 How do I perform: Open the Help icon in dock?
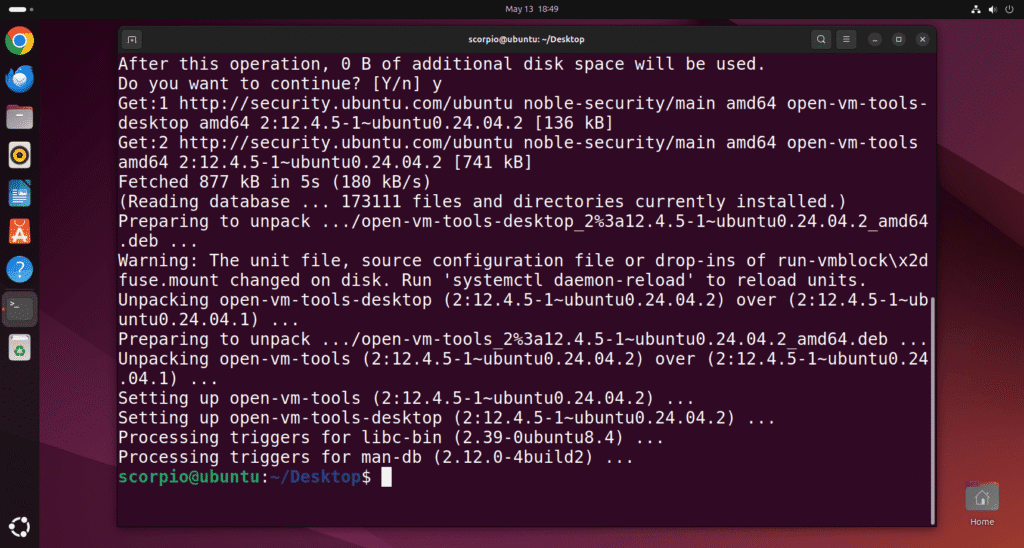tap(20, 269)
